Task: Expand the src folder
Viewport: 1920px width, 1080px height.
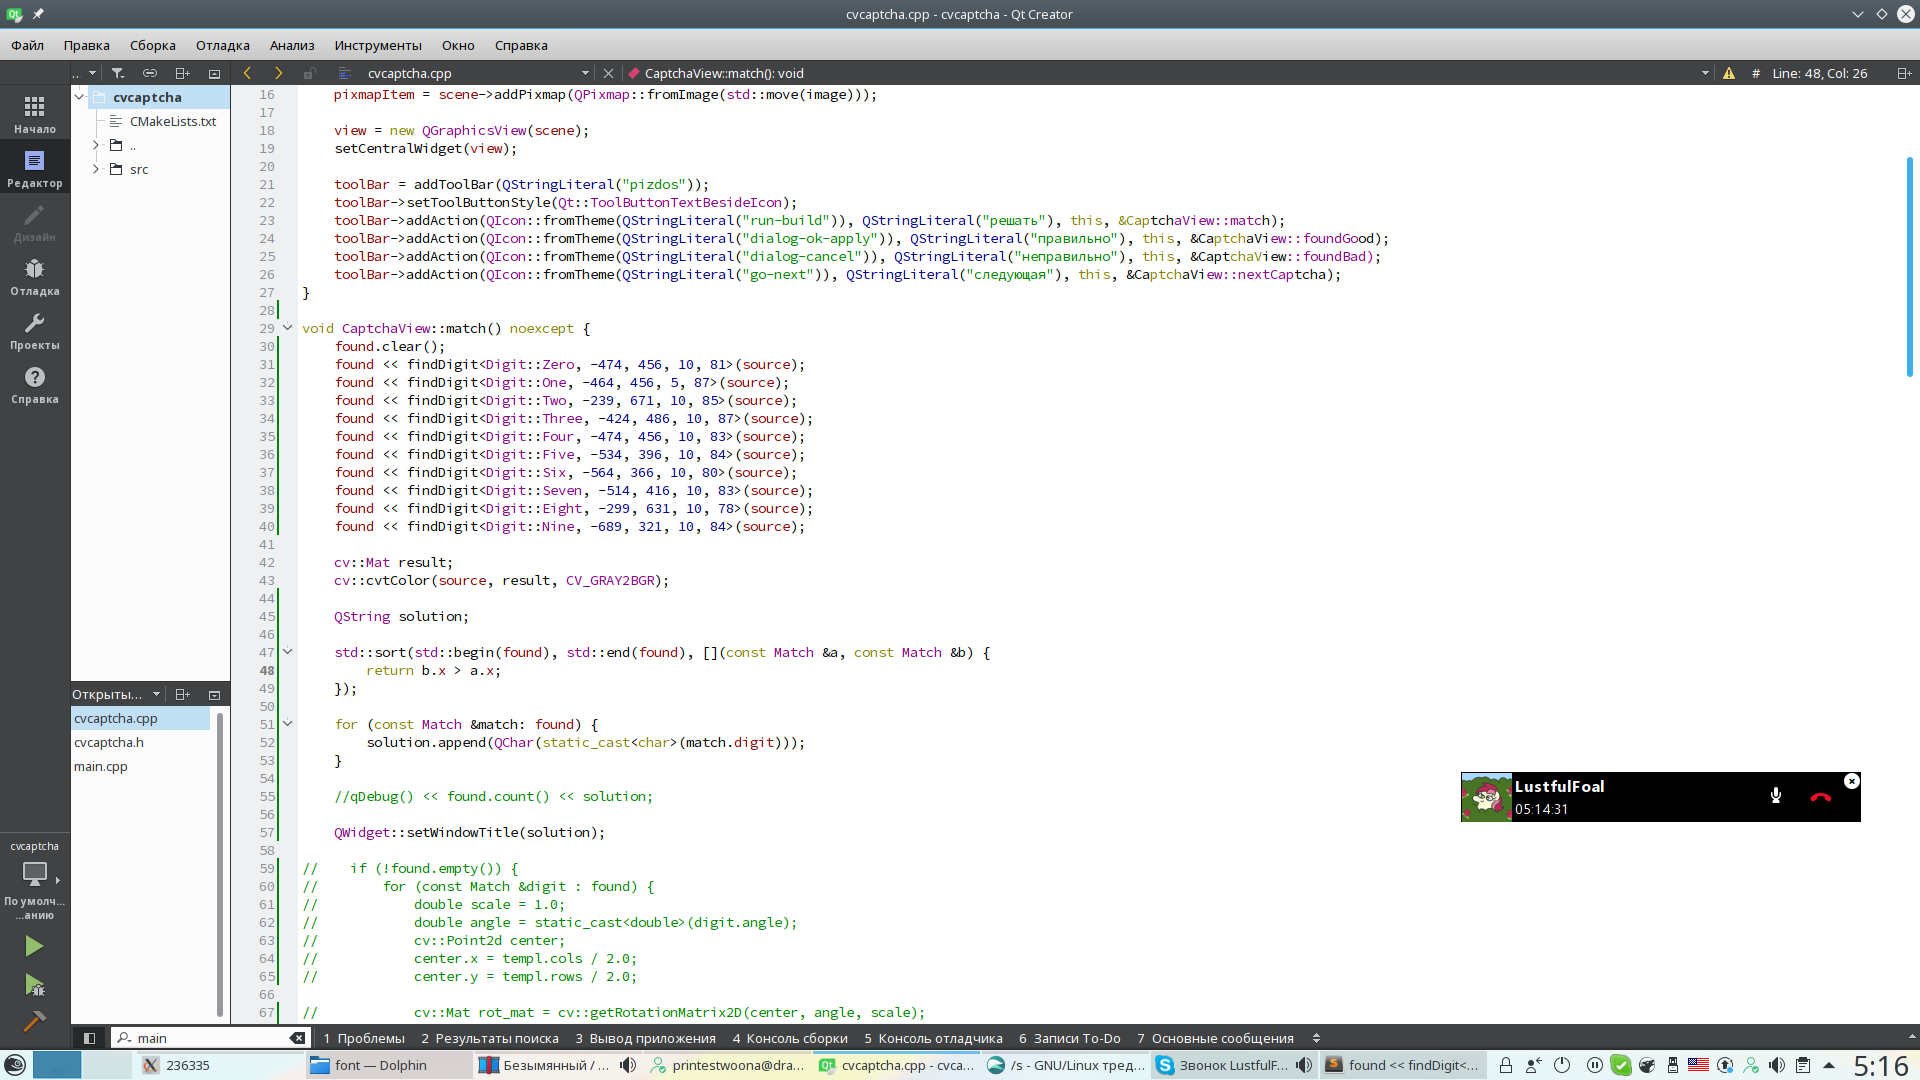Action: pyautogui.click(x=96, y=169)
